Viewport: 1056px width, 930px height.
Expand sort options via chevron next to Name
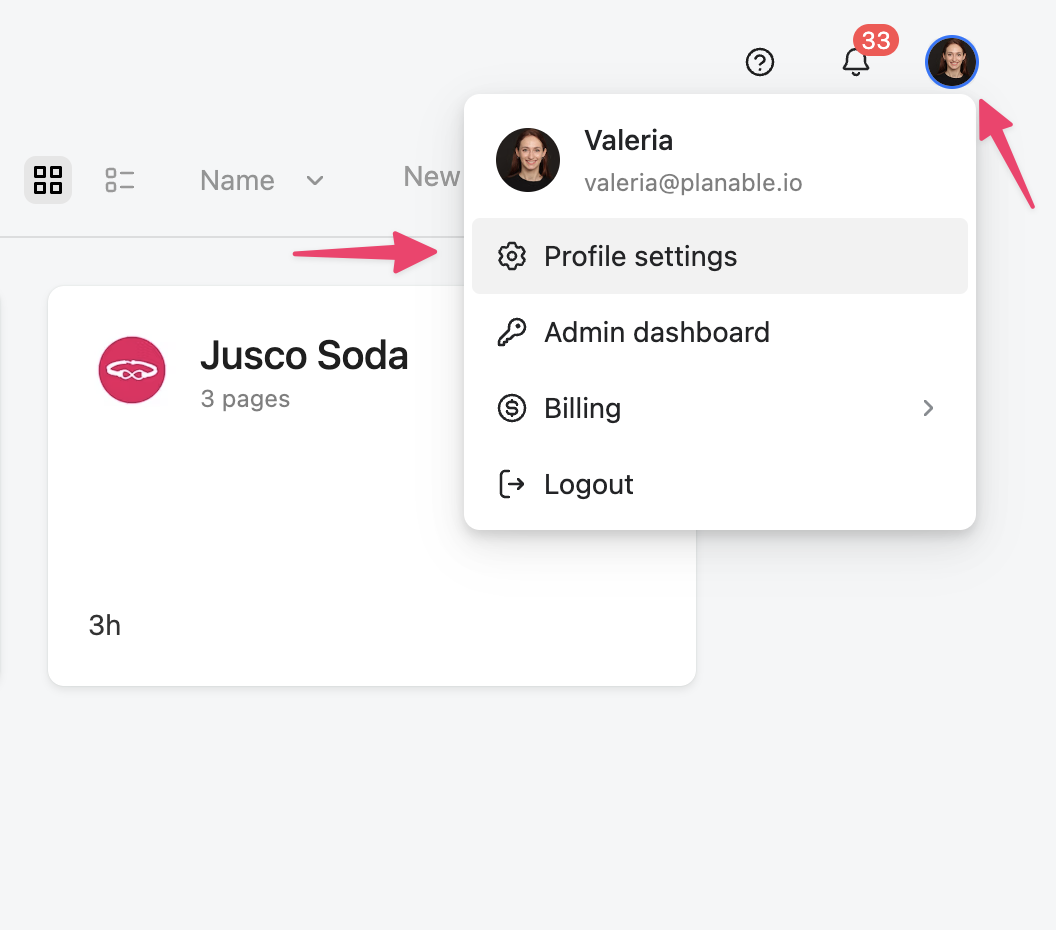pos(315,181)
